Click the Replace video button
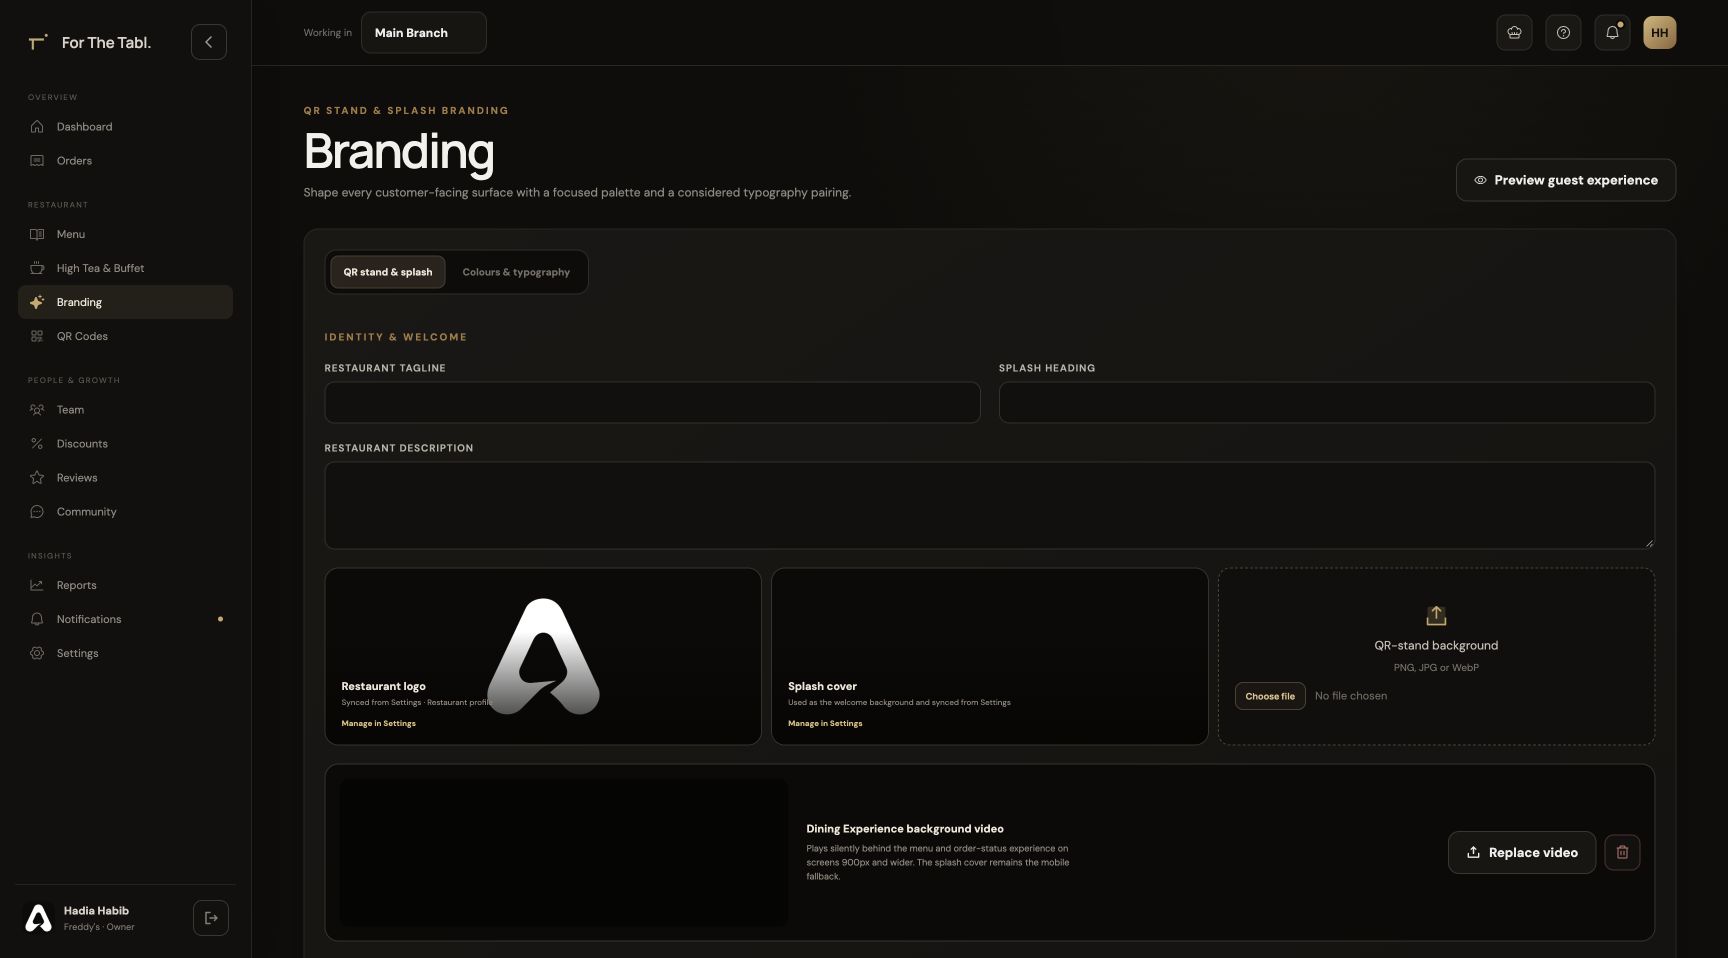This screenshot has width=1728, height=958. pos(1522,852)
